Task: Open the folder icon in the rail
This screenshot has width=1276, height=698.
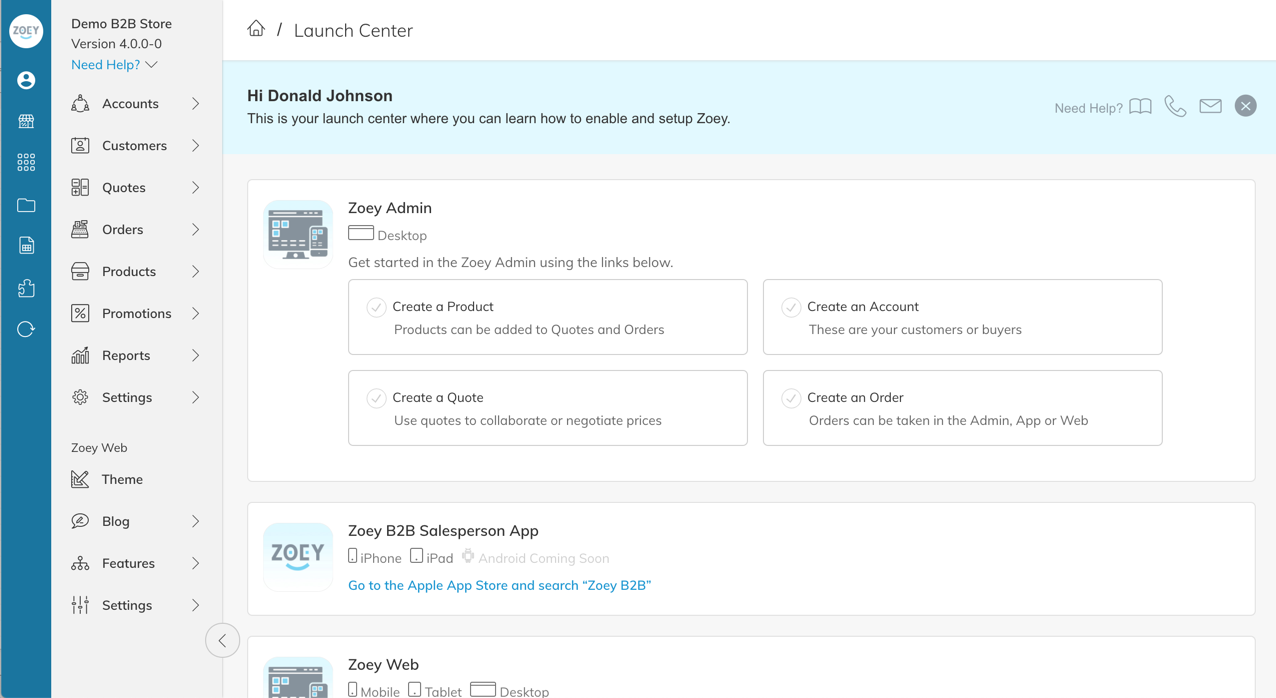Action: [26, 205]
